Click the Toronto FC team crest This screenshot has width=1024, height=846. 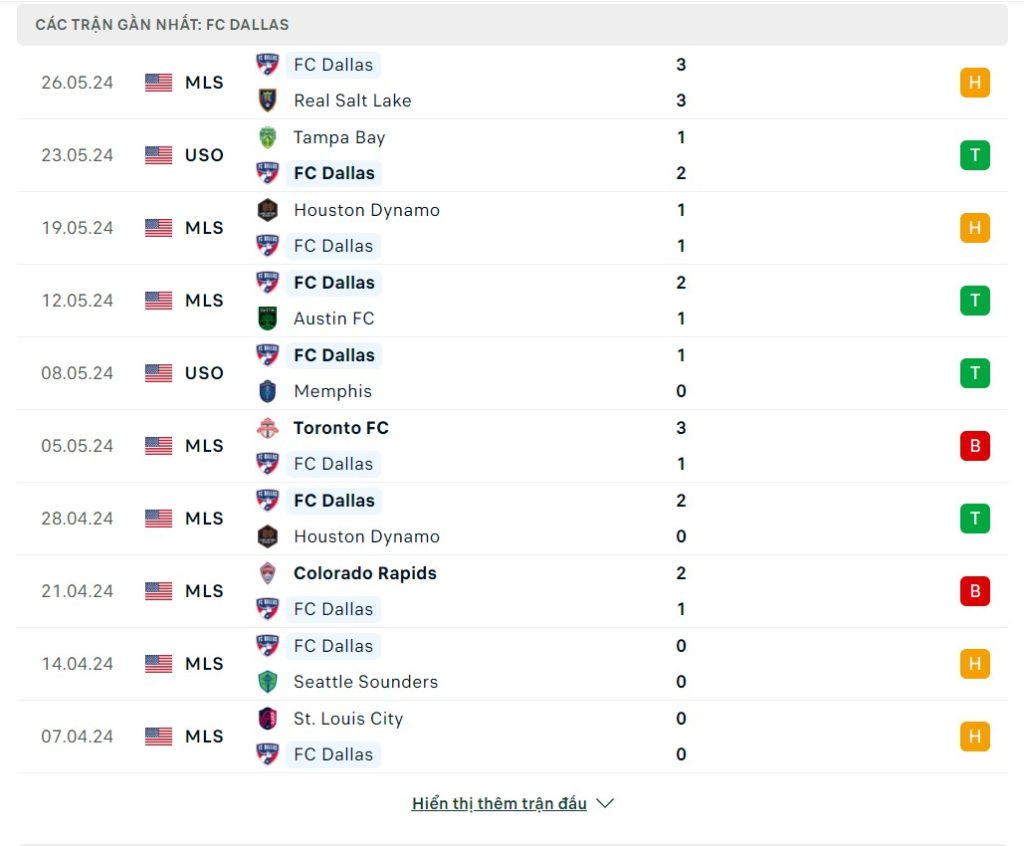267,428
